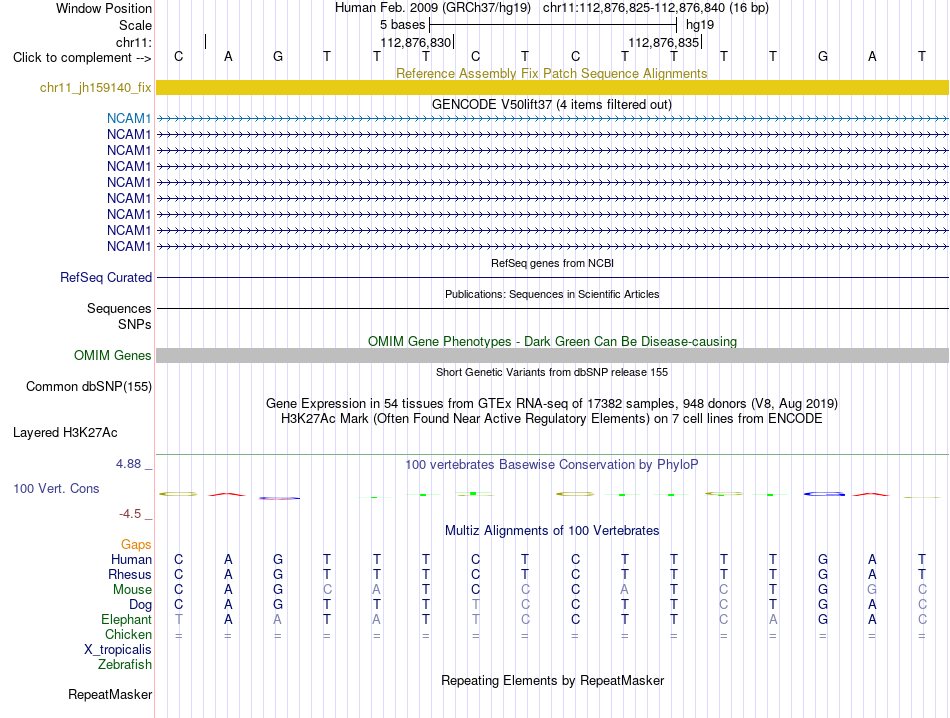This screenshot has width=950, height=718.
Task: Open the 100 Vert. Cons label
Action: 56,488
